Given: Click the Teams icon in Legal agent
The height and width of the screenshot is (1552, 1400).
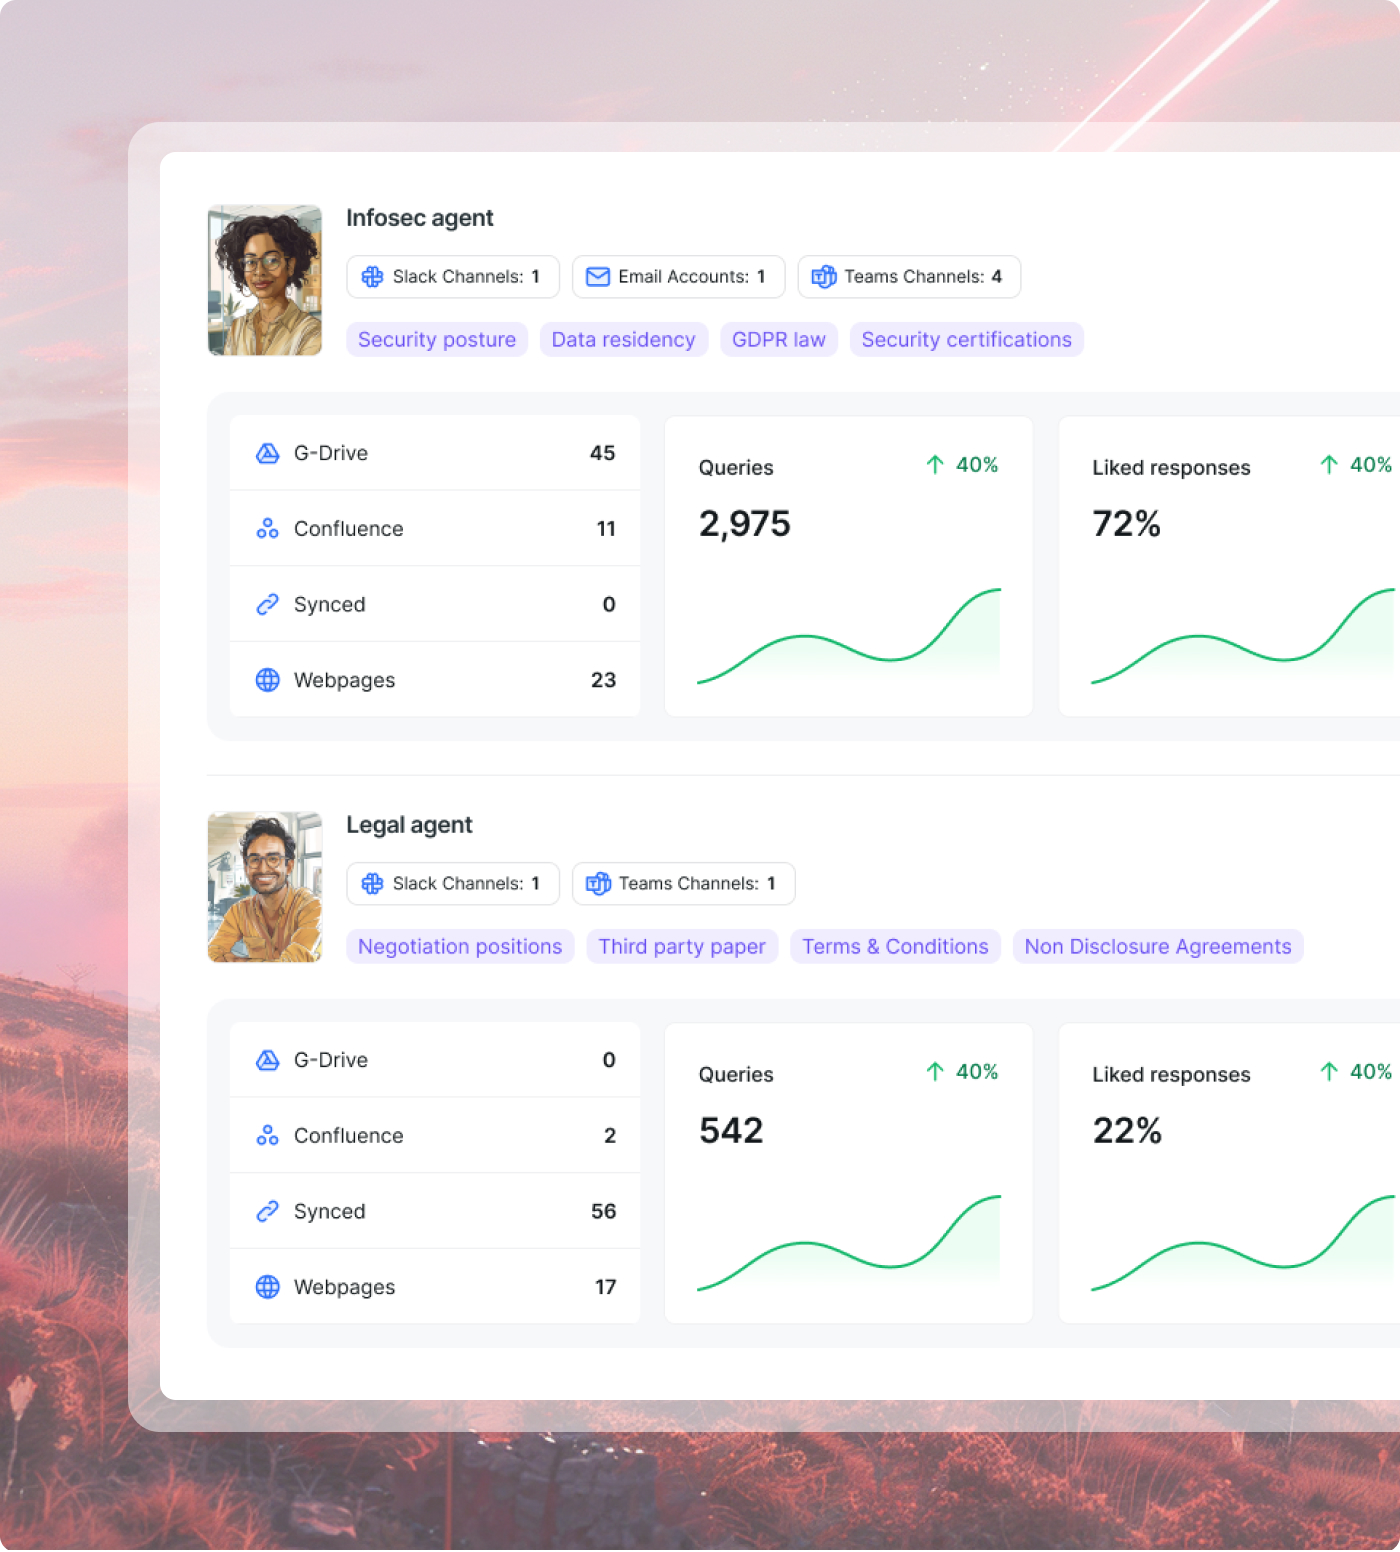Looking at the screenshot, I should pyautogui.click(x=598, y=884).
